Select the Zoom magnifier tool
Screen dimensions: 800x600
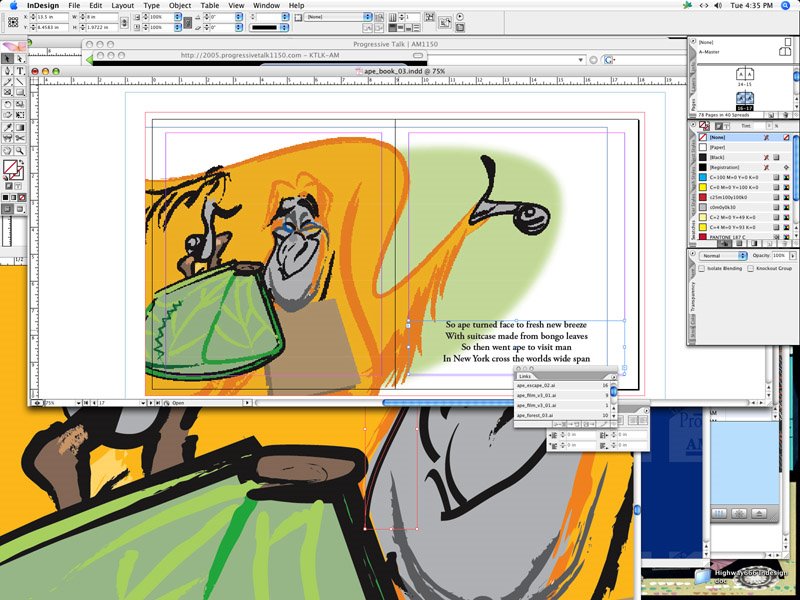pos(20,151)
